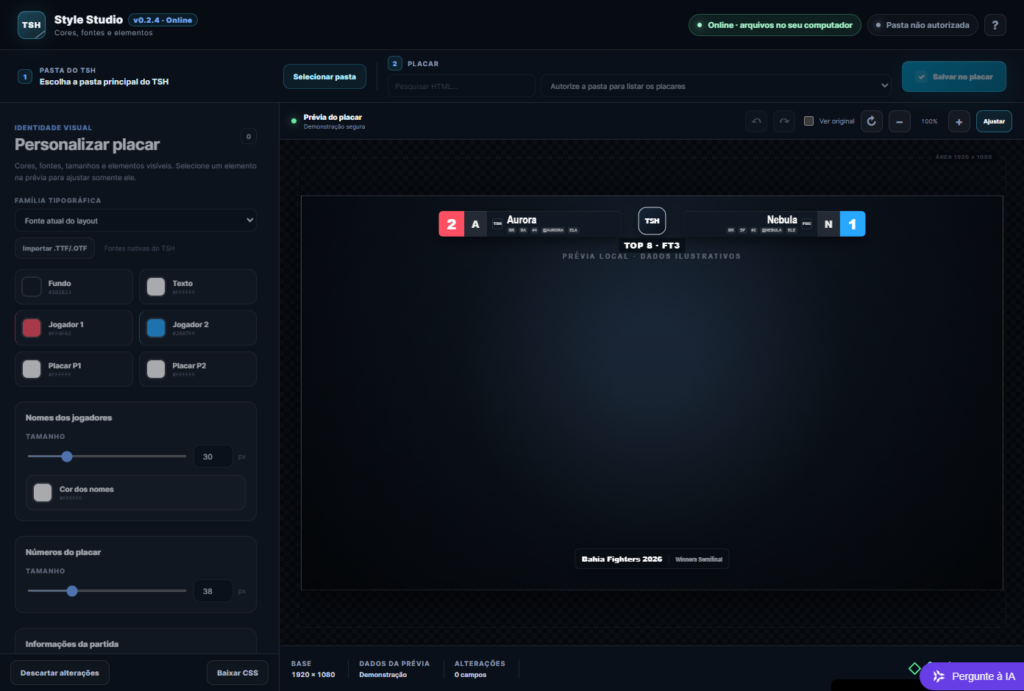Zoom in with the plus icon

tap(959, 121)
